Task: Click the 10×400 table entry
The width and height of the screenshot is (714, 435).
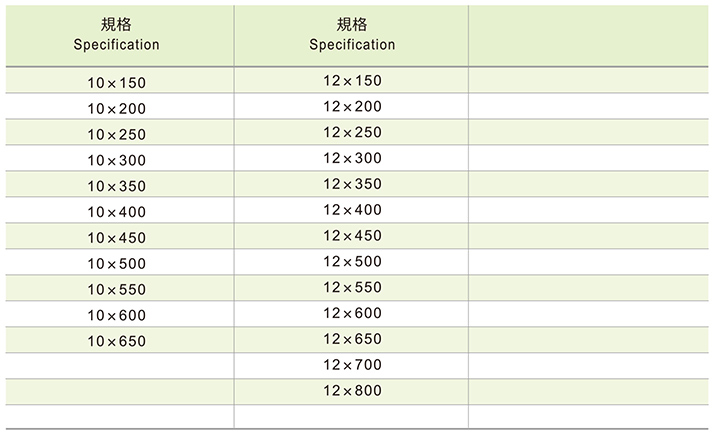Action: (117, 211)
